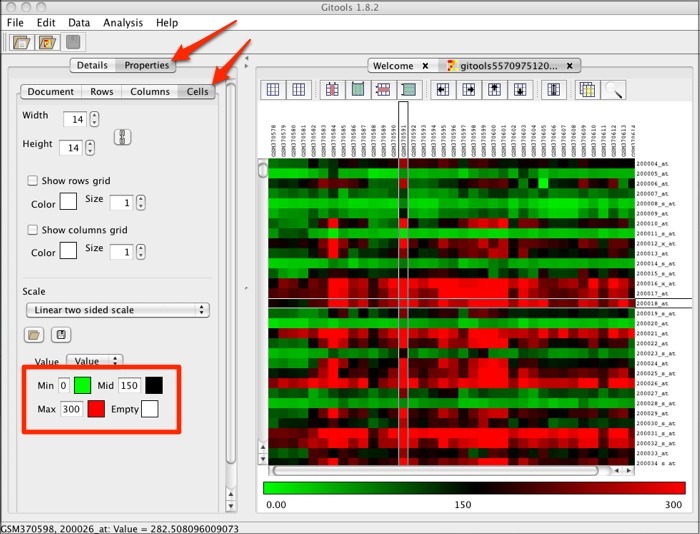Click the second plain grid icon in heatmap toolbar

click(298, 90)
